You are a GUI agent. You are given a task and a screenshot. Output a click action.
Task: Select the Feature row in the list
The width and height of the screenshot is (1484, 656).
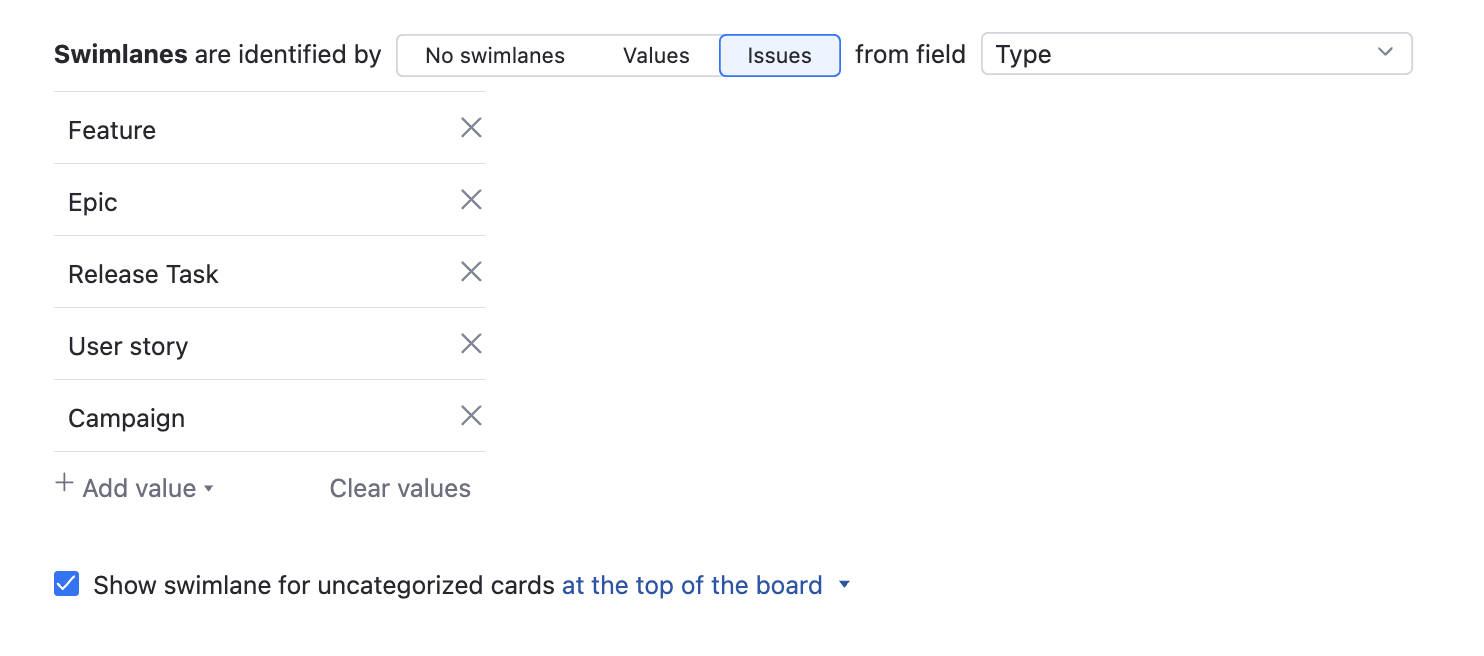click(x=112, y=130)
